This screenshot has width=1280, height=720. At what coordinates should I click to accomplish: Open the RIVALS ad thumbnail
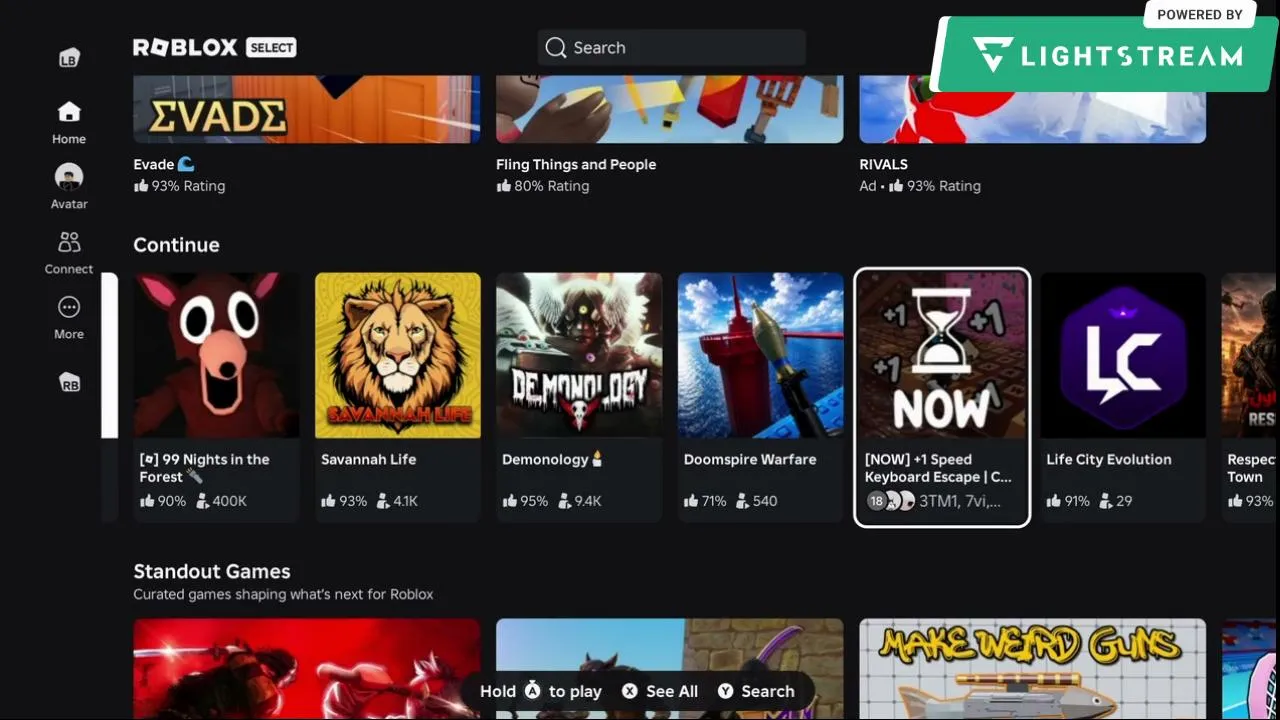point(1033,109)
